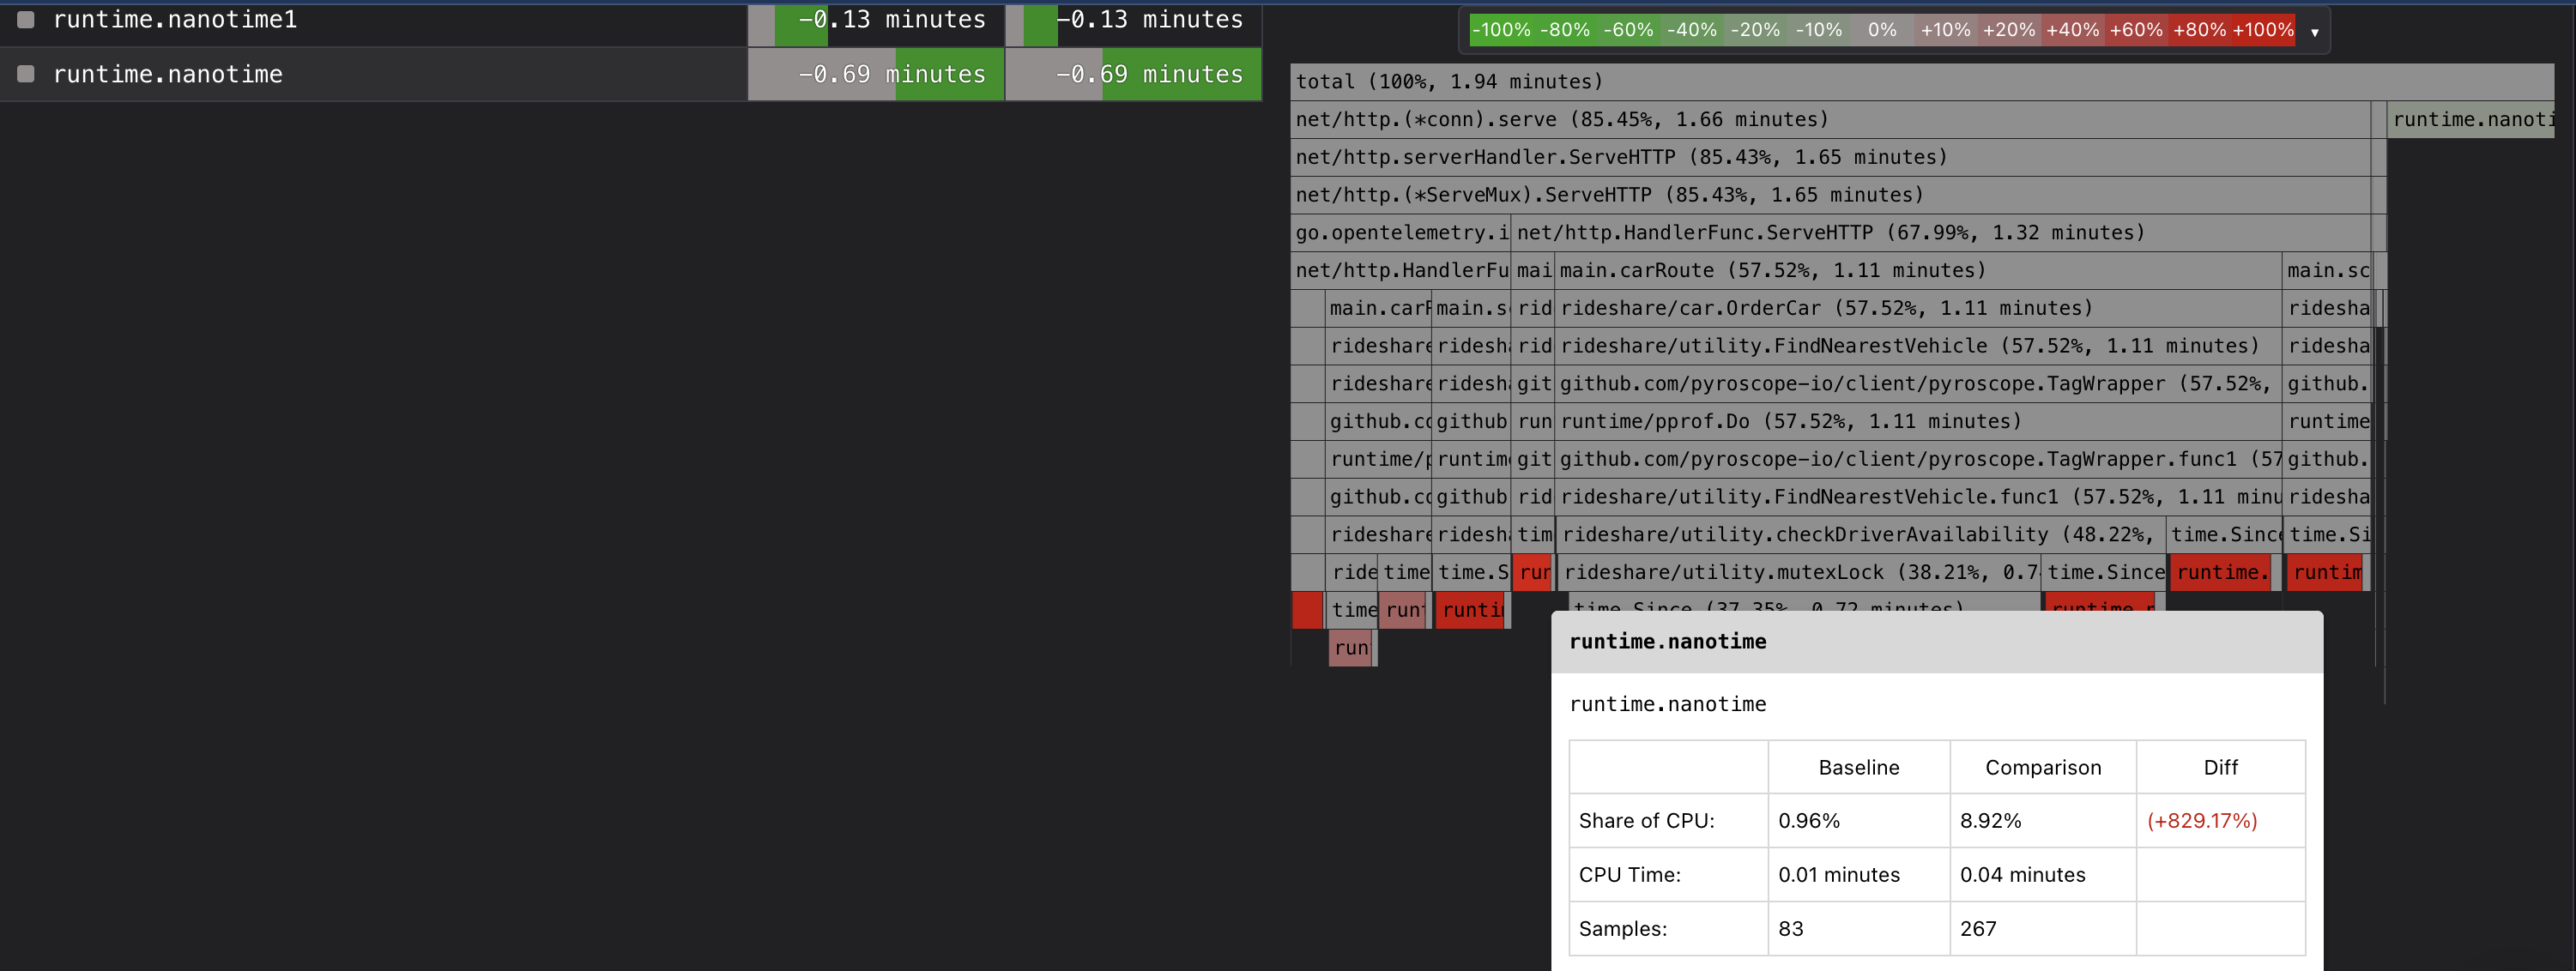Image resolution: width=2576 pixels, height=971 pixels.
Task: Click the +100% red legend swatch
Action: pos(2263,30)
